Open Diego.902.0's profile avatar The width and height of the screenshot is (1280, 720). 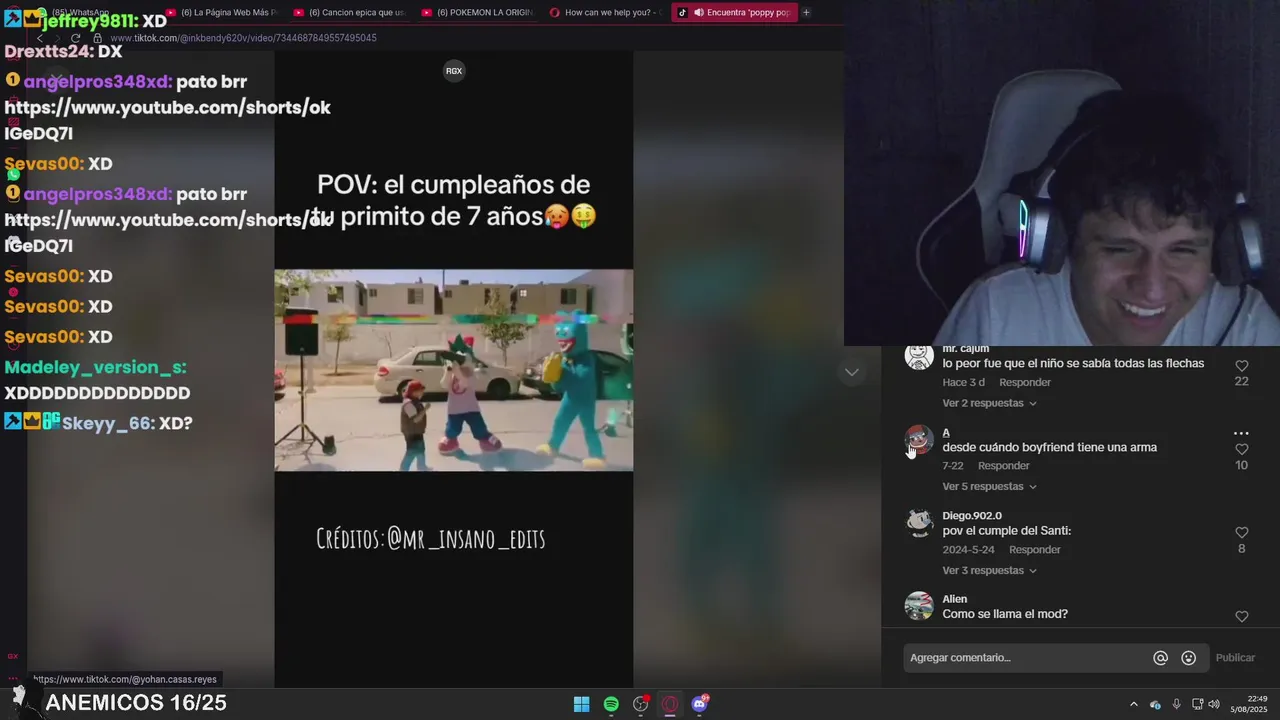click(x=919, y=522)
